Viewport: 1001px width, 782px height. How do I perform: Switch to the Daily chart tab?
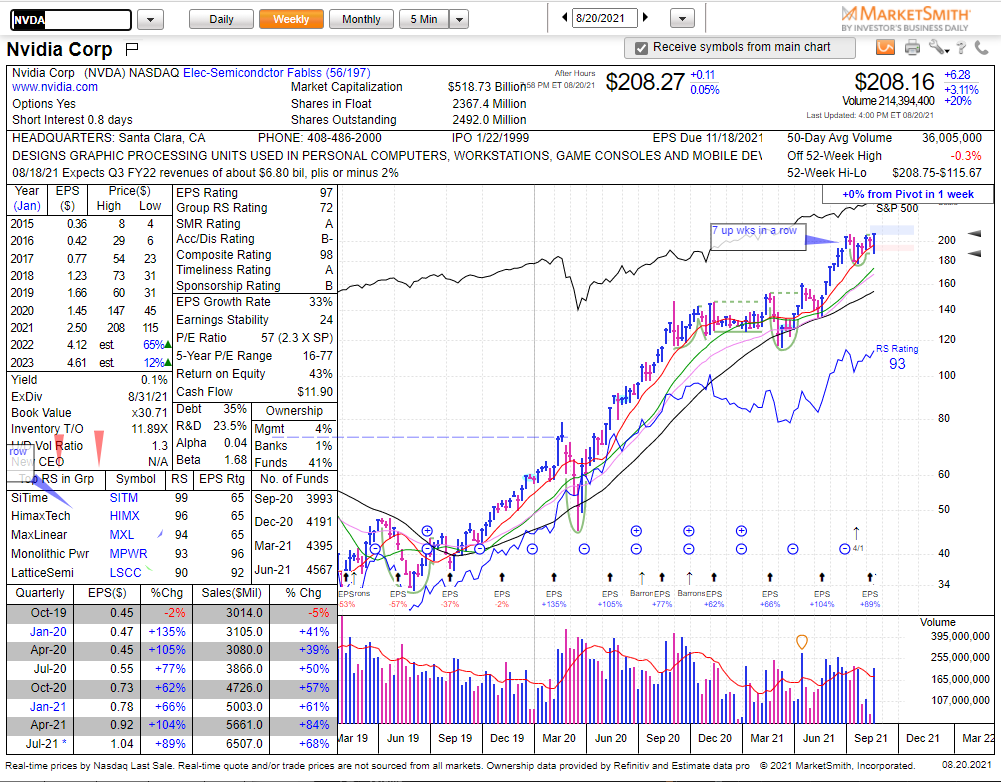221,18
